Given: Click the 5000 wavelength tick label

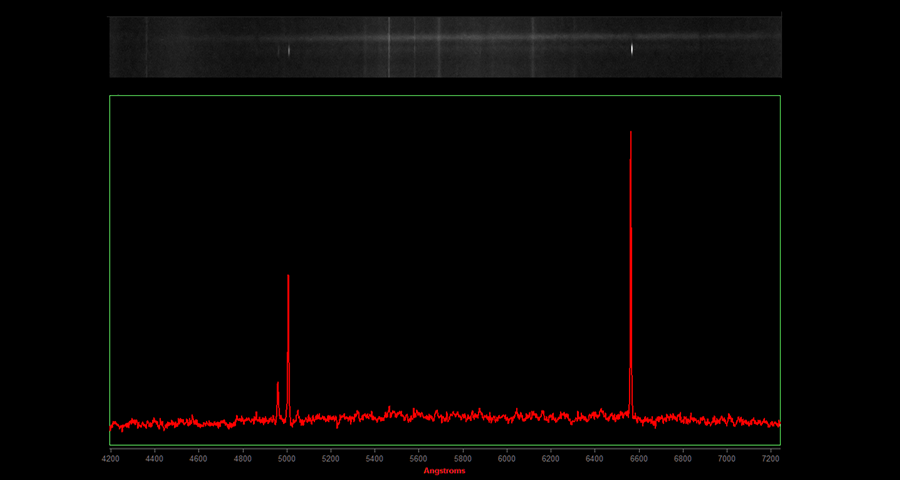Looking at the screenshot, I should point(287,458).
